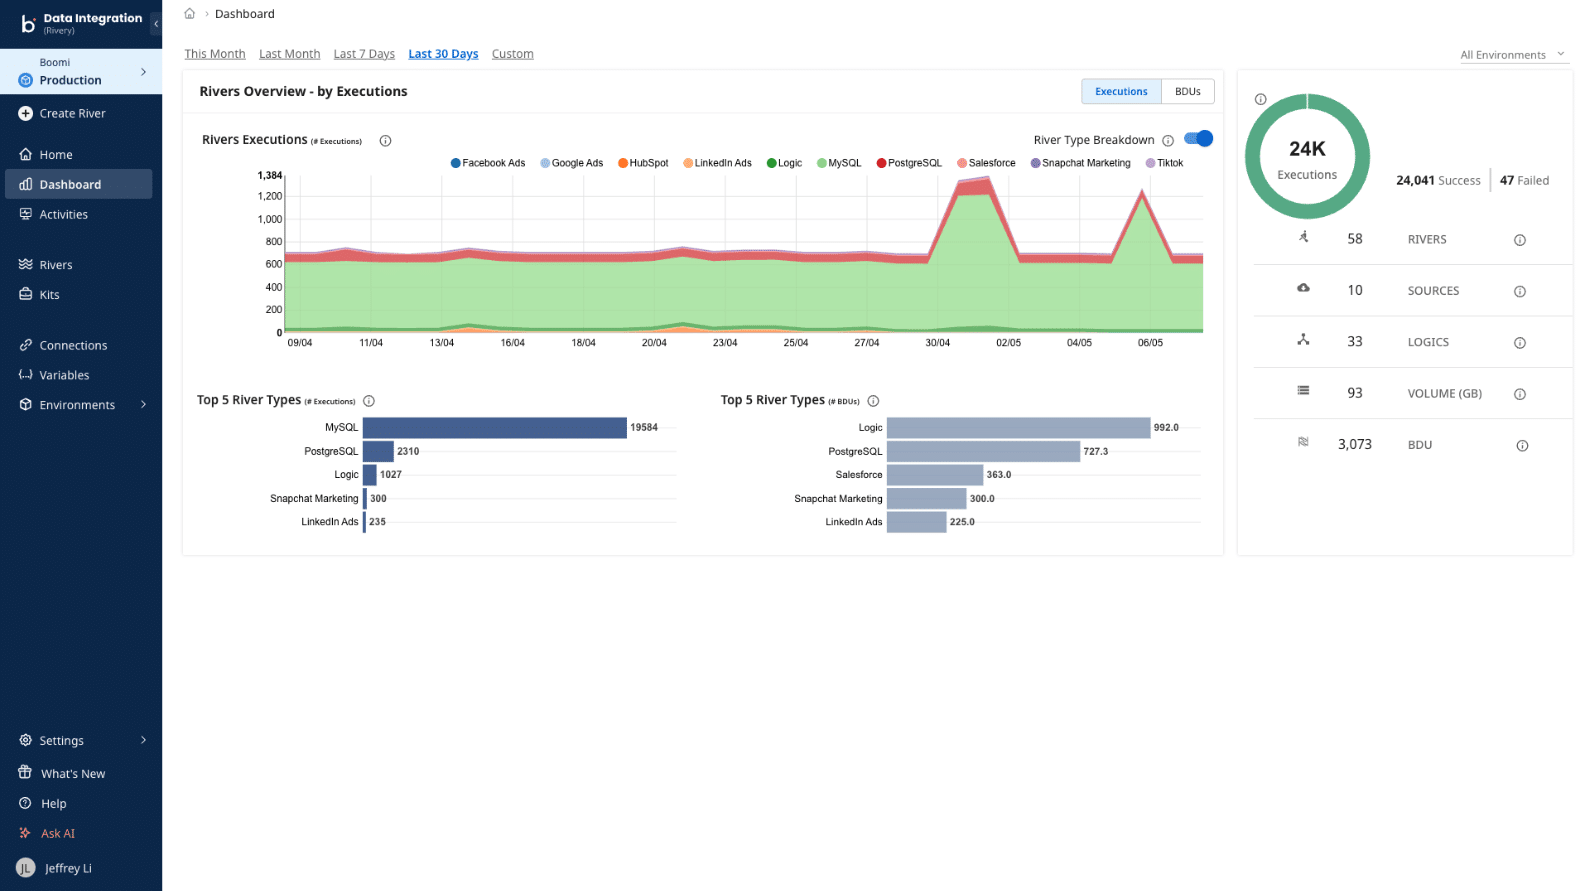1582x891 pixels.
Task: Toggle Snapchat Marketing series in legend
Action: (x=1080, y=163)
